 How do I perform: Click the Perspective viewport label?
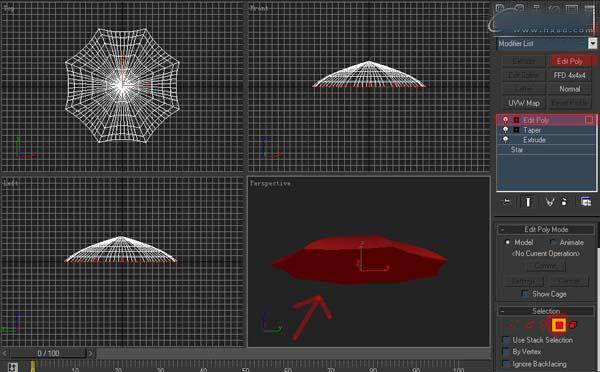pos(270,183)
